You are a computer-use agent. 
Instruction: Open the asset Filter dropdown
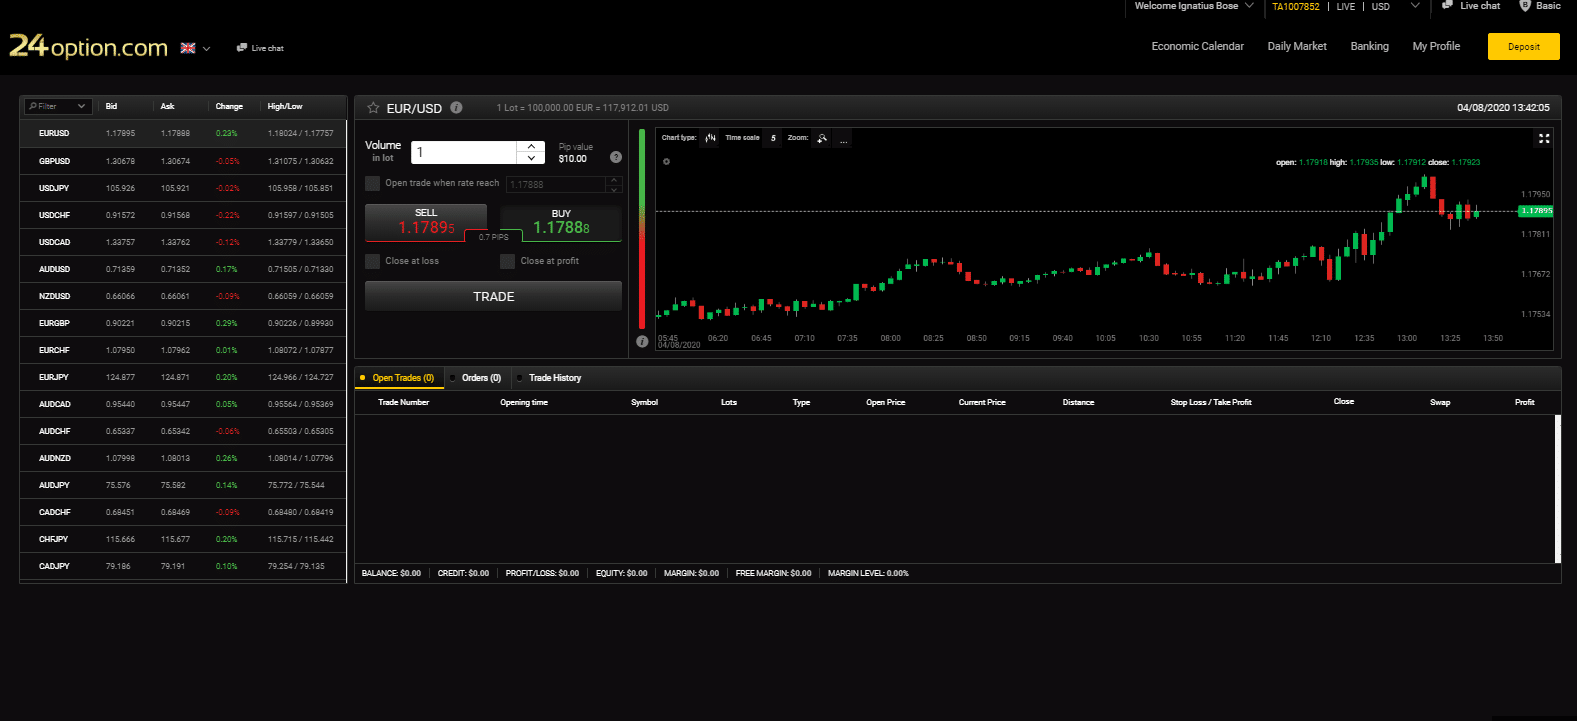(x=58, y=106)
